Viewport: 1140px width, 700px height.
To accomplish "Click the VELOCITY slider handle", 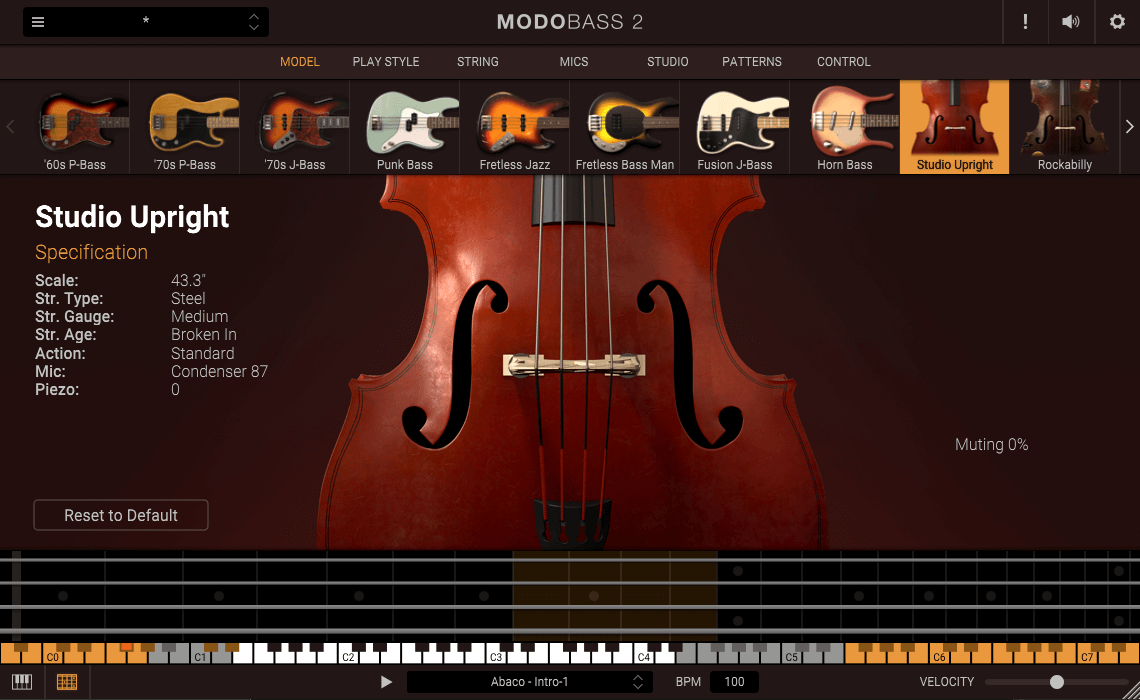I will [x=1056, y=682].
